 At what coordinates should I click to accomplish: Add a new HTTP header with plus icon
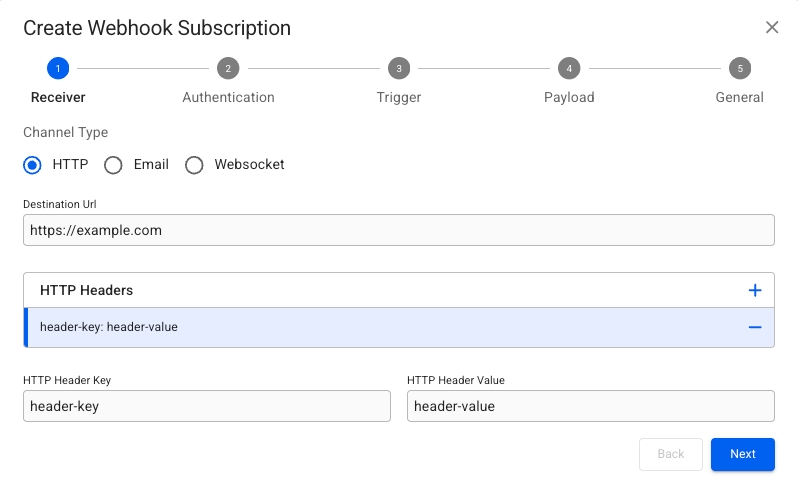pos(755,290)
